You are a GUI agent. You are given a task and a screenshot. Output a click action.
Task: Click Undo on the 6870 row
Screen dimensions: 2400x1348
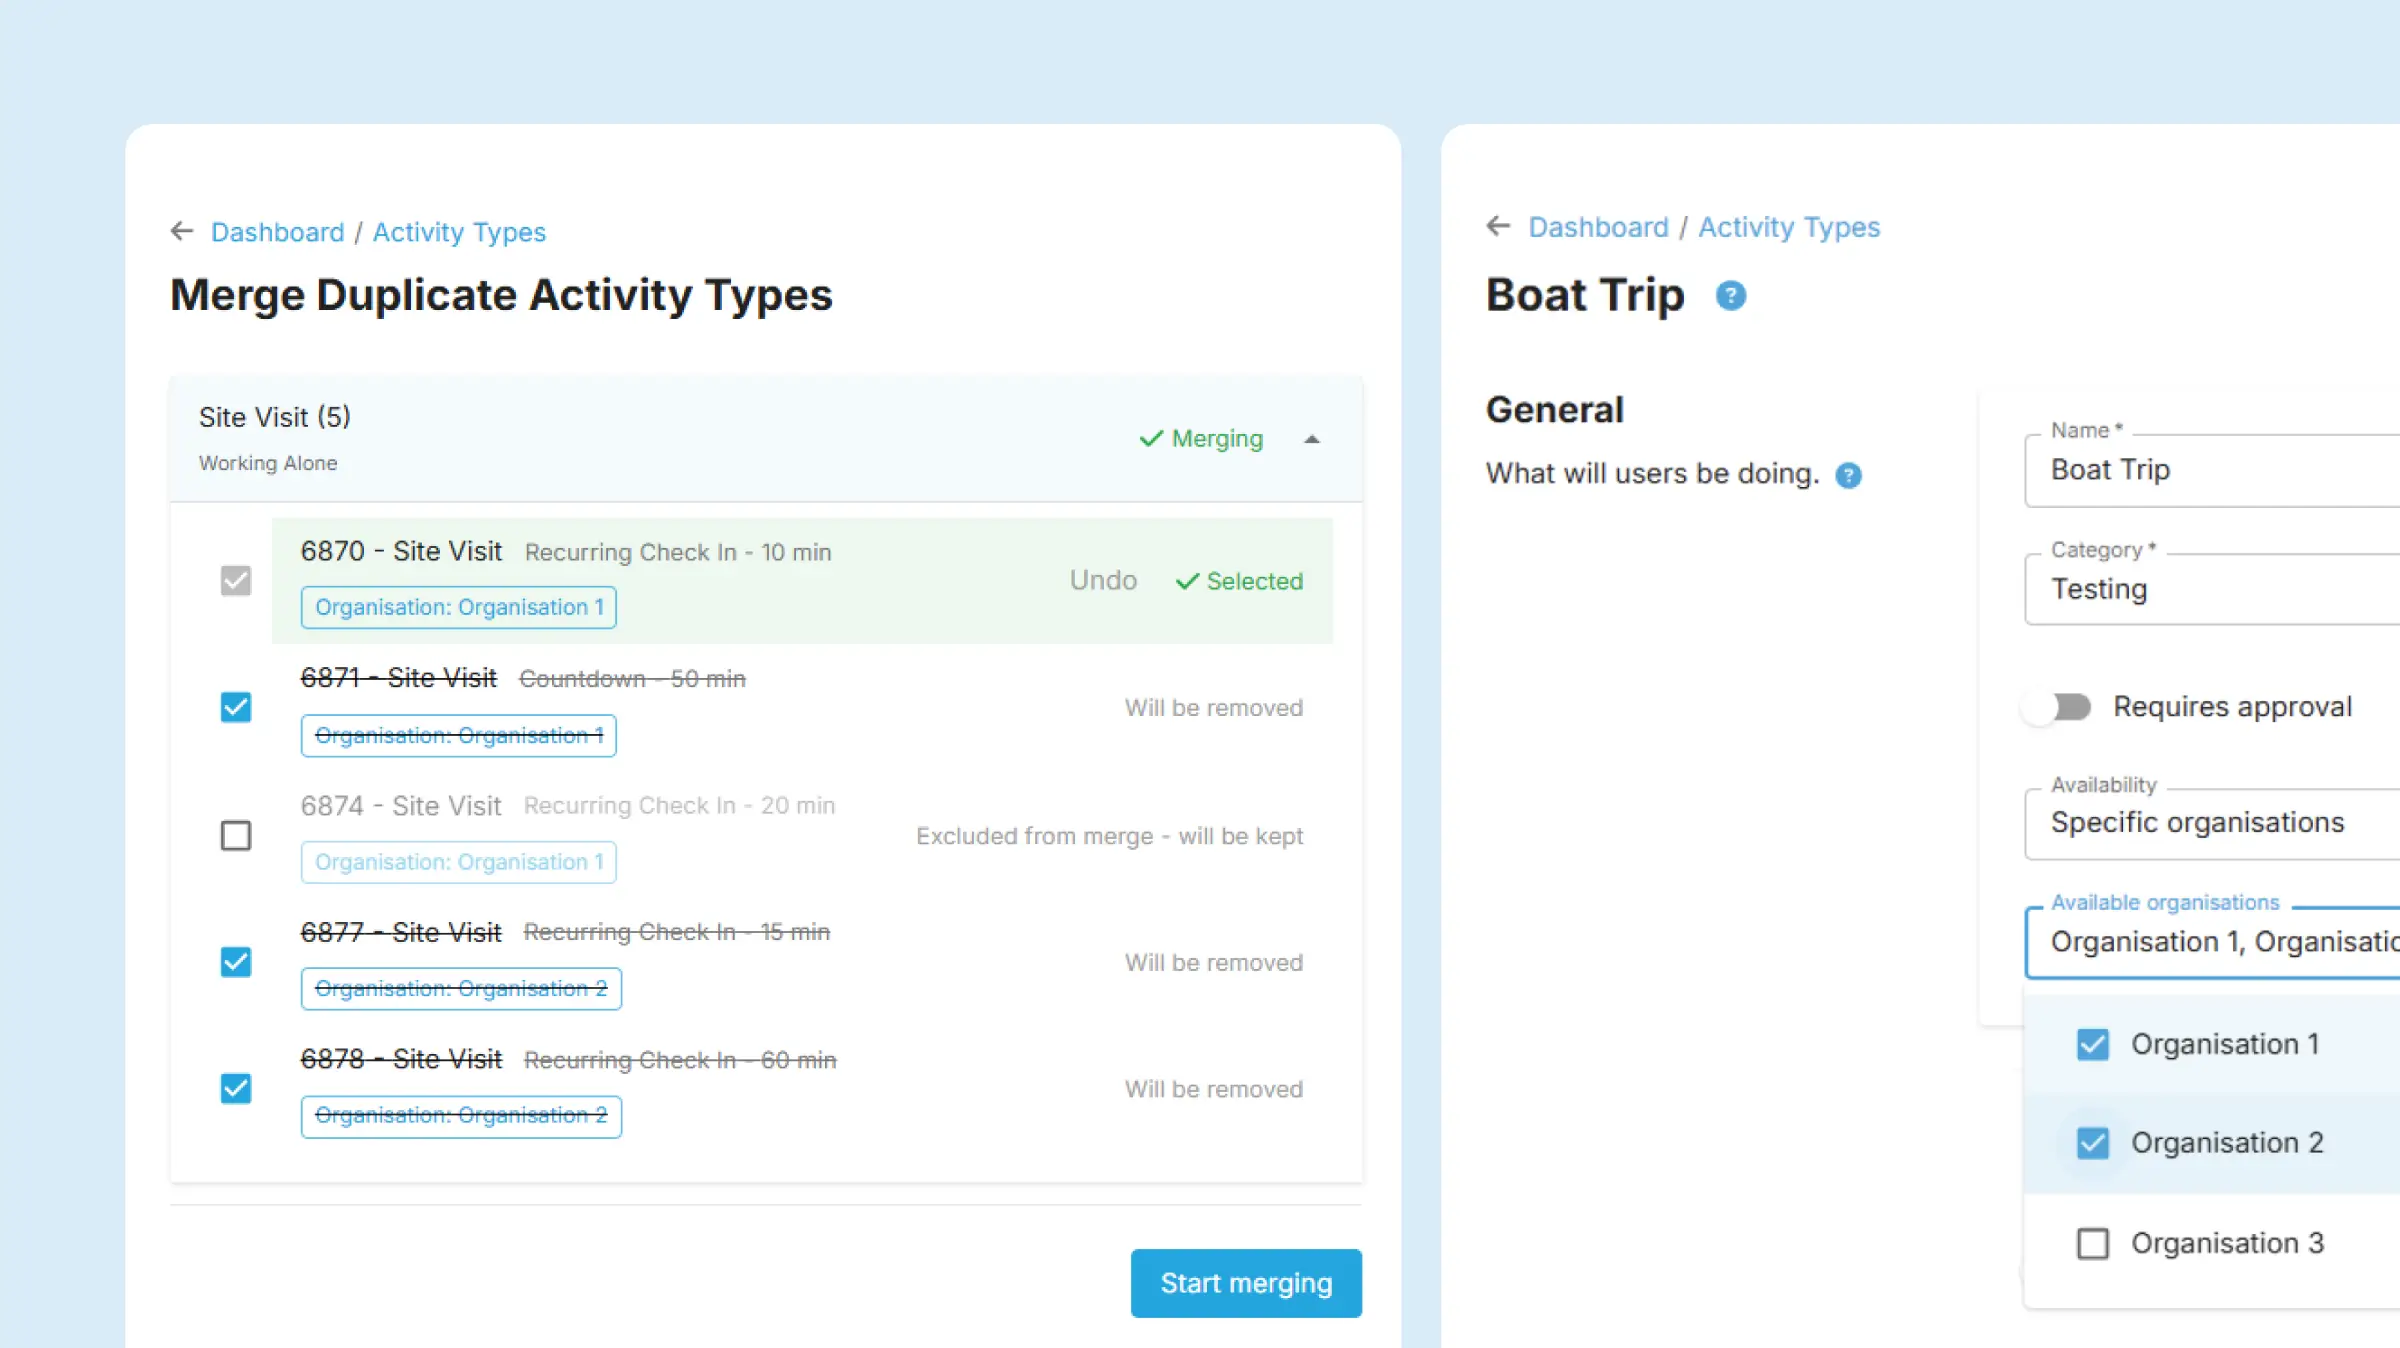pos(1103,581)
